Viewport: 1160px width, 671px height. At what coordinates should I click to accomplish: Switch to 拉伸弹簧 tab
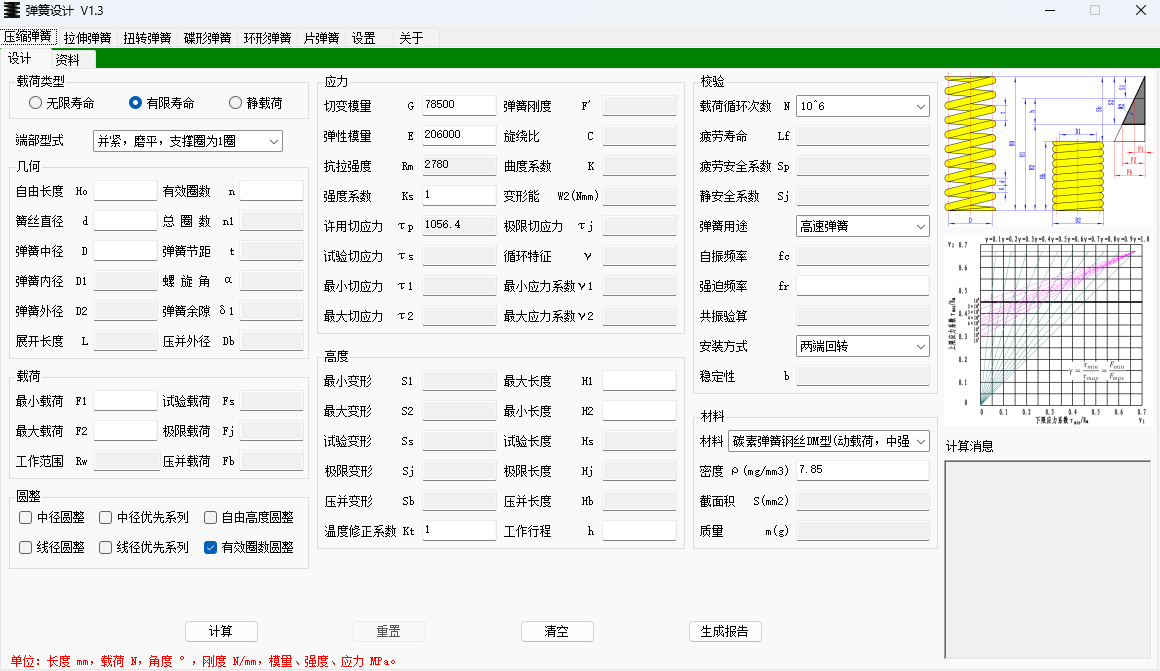(87, 38)
